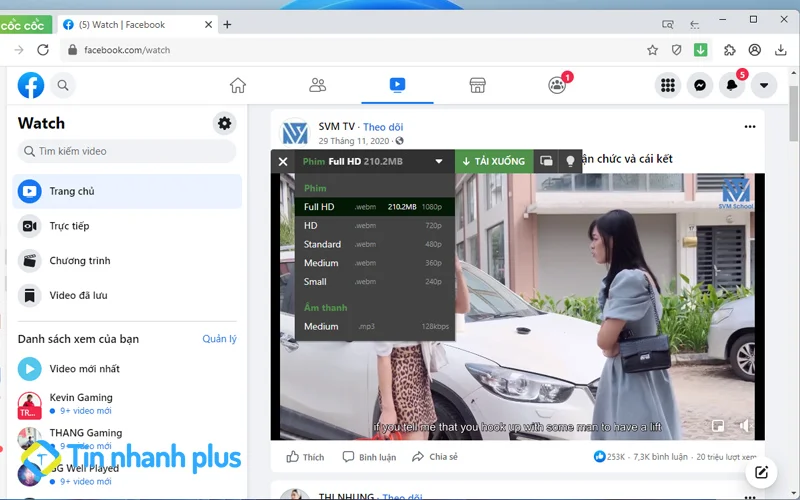Open the extensions puzzle icon
The image size is (800, 500).
(730, 49)
